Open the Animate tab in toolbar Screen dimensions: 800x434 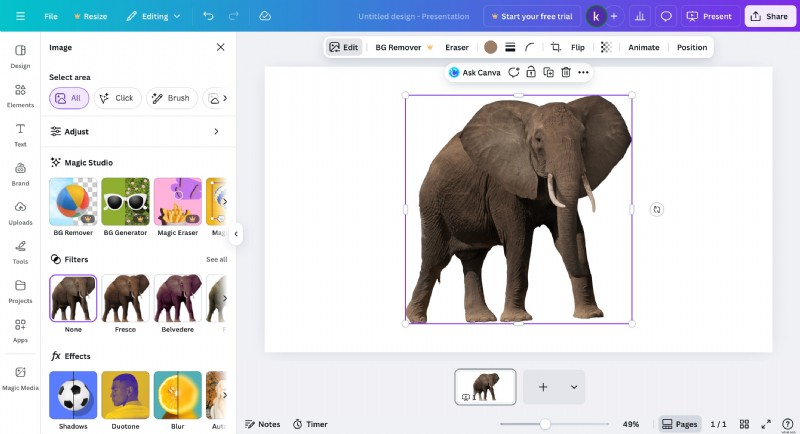coord(643,47)
